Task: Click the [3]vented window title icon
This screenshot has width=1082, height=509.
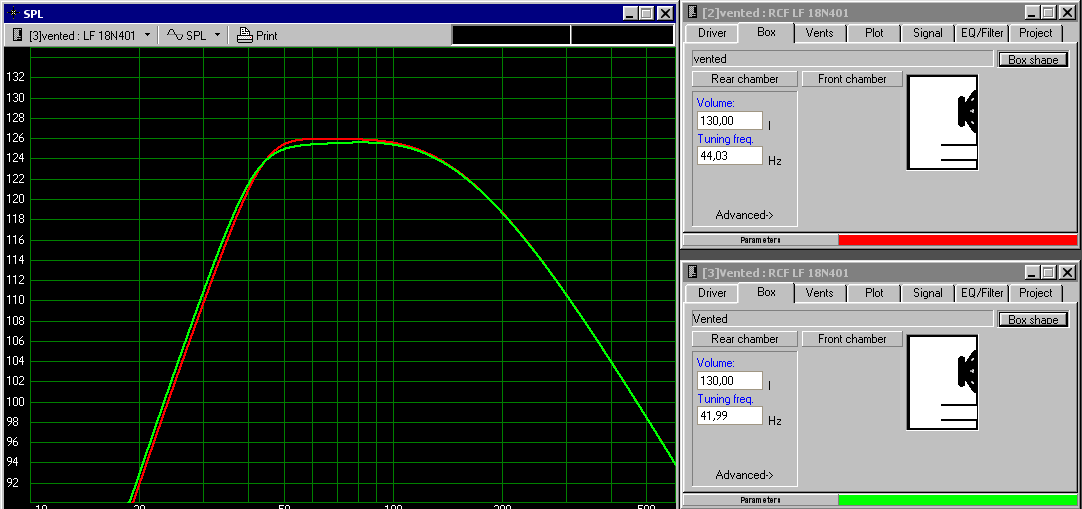Action: 693,272
